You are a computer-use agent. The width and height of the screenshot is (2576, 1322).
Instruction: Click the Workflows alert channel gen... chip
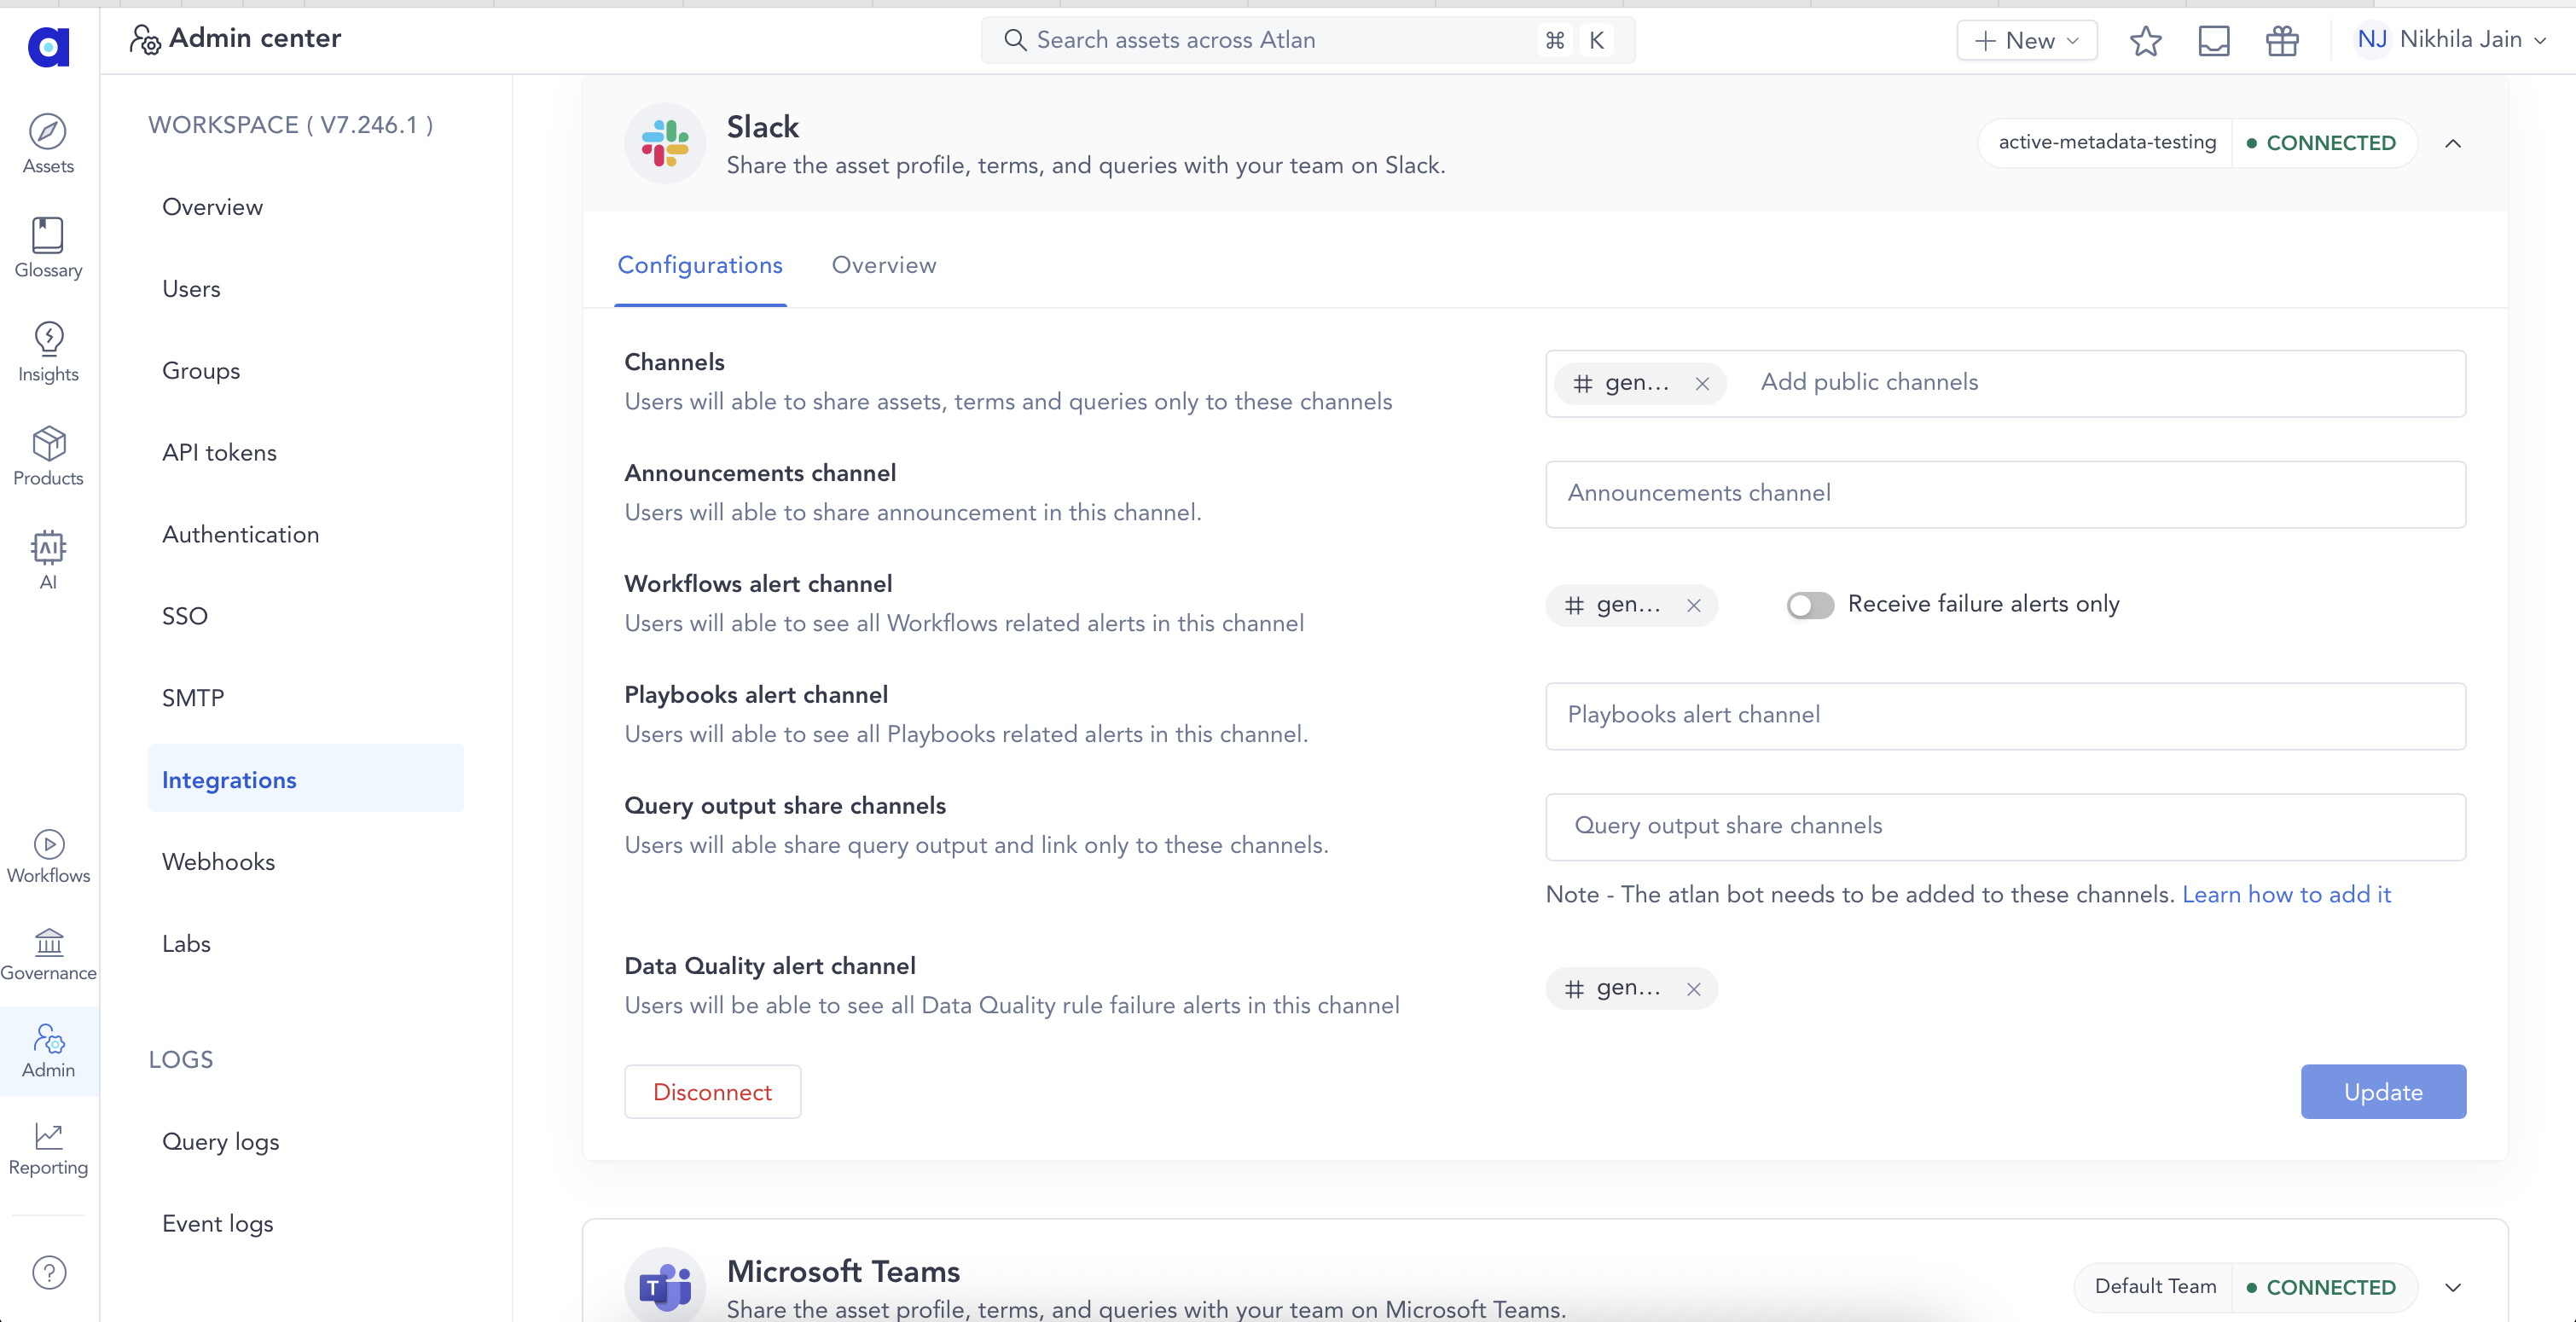tap(1630, 606)
